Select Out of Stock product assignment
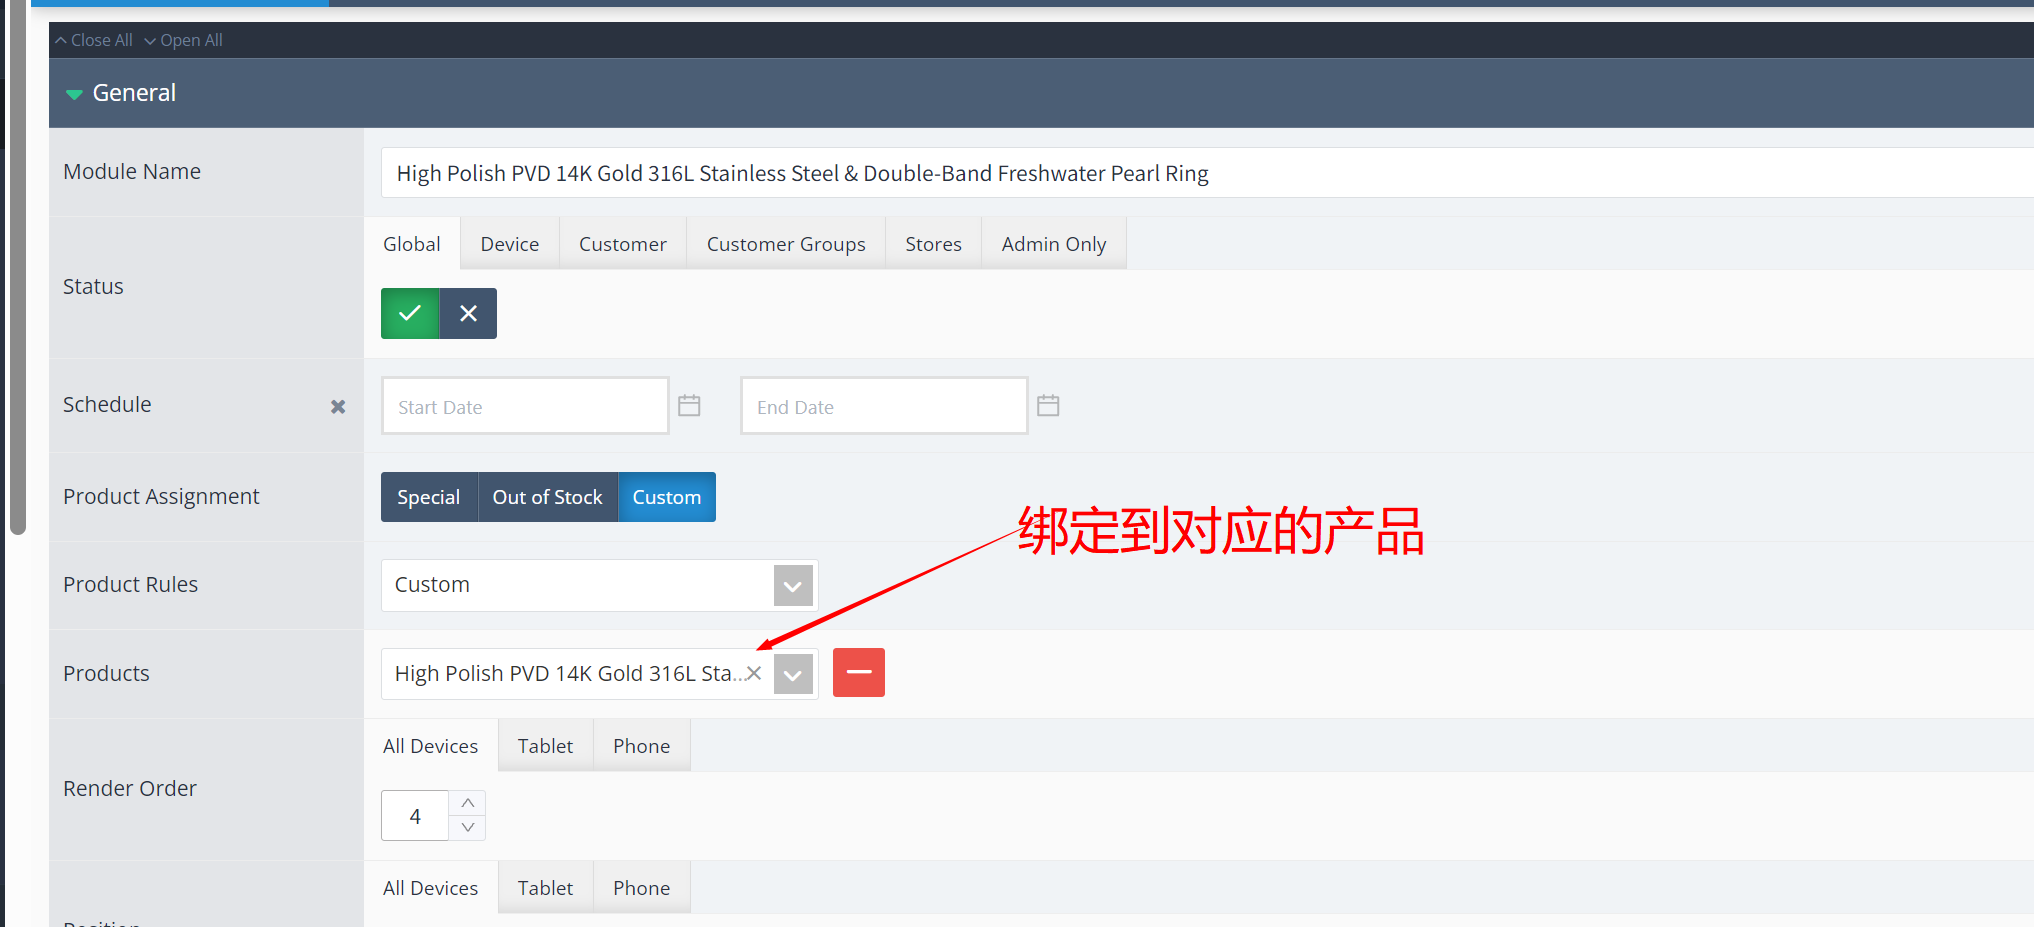Screen dimensions: 2034x927 tap(547, 496)
